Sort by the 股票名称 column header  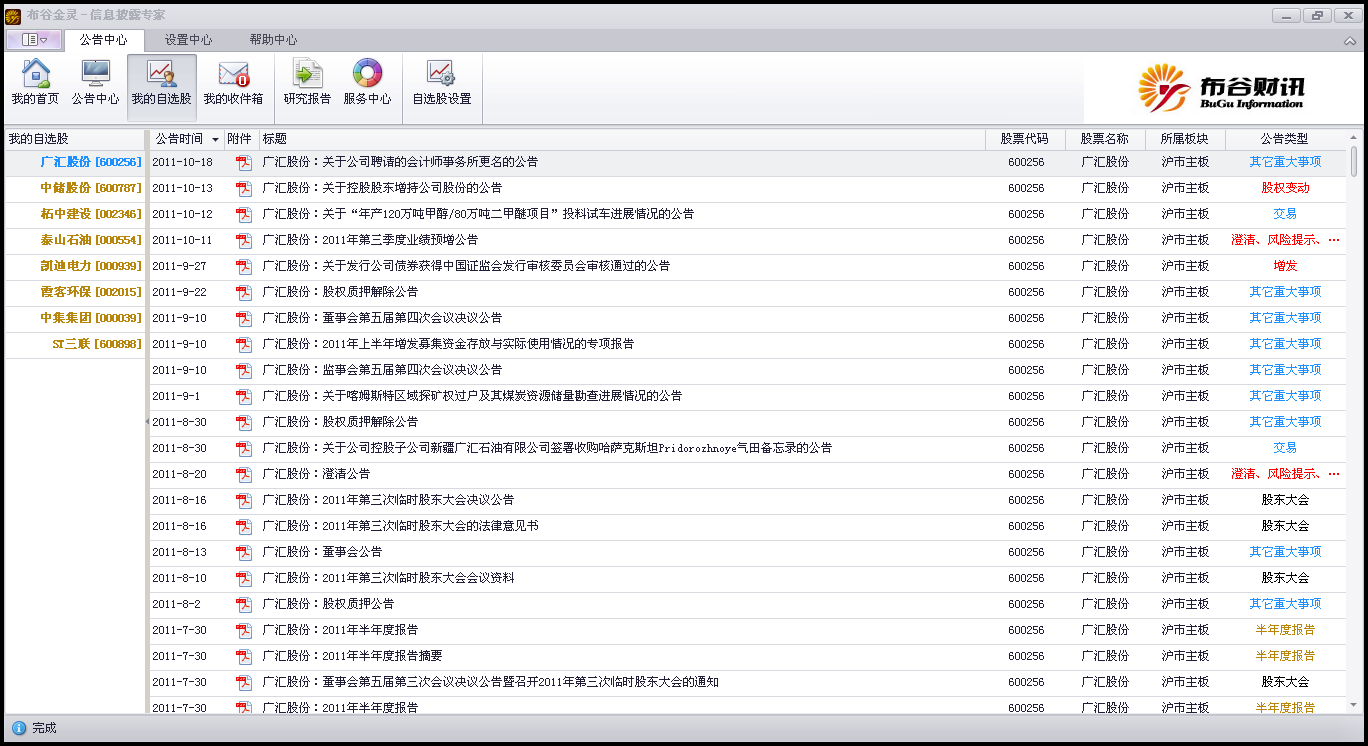point(1105,139)
